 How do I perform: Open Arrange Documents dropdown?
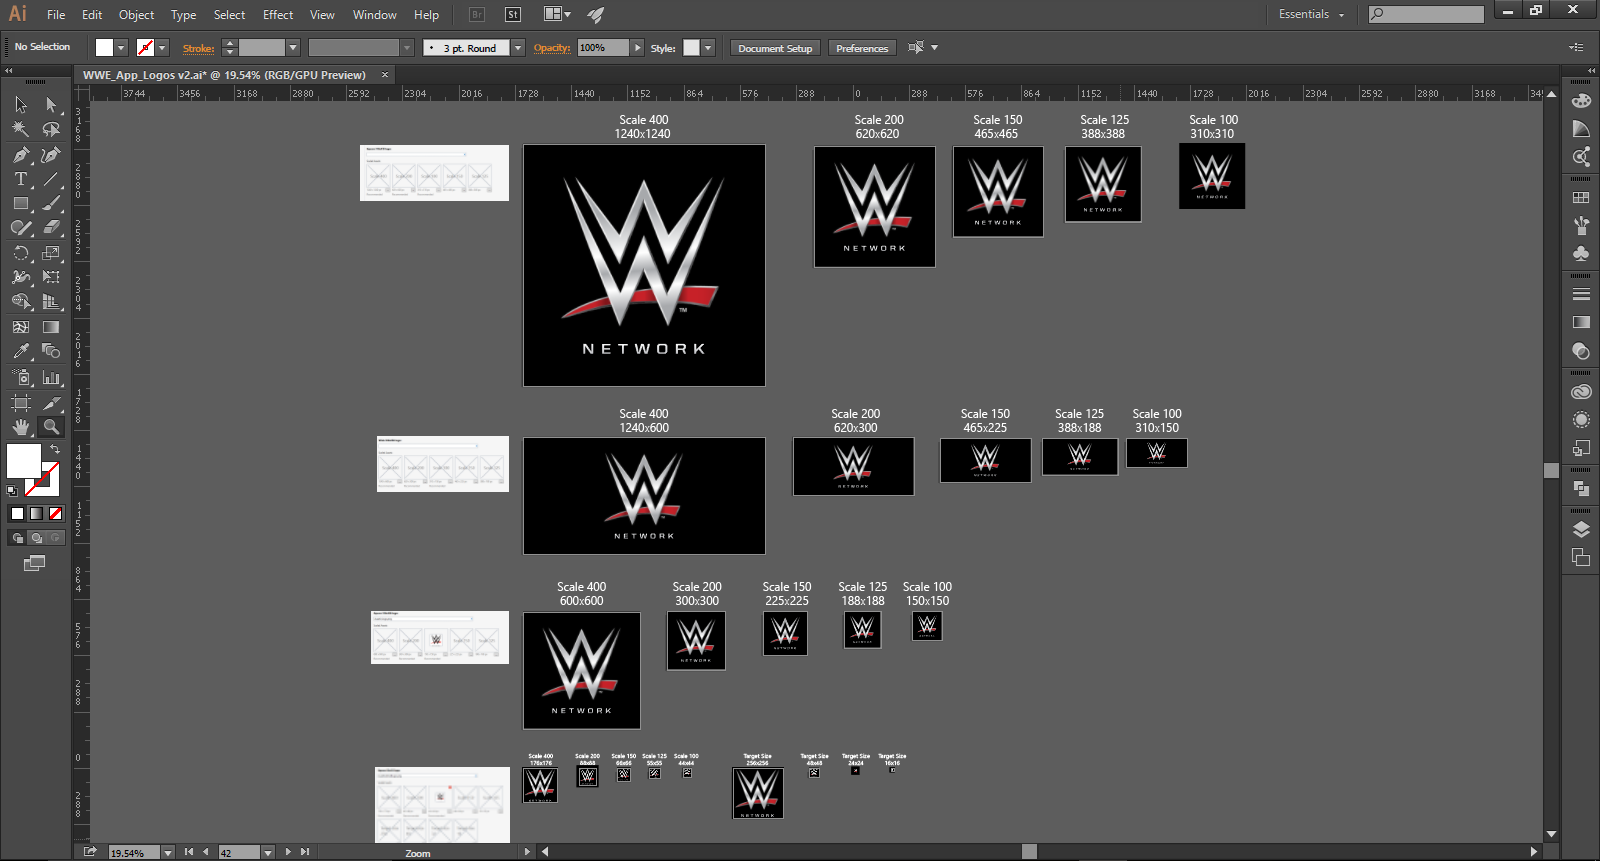click(x=557, y=14)
